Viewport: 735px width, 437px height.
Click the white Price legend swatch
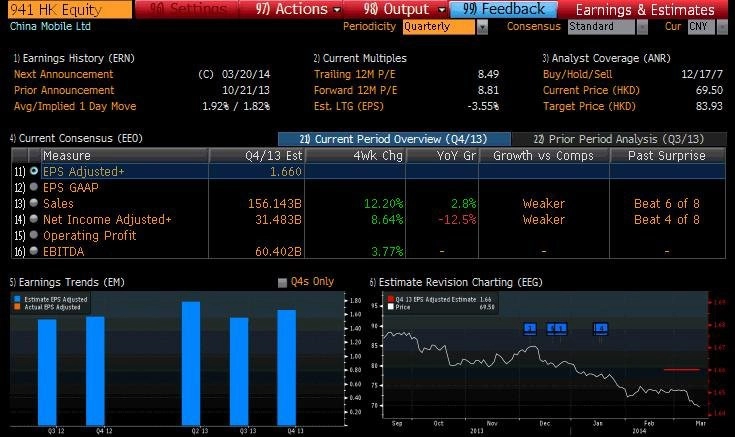(x=390, y=307)
